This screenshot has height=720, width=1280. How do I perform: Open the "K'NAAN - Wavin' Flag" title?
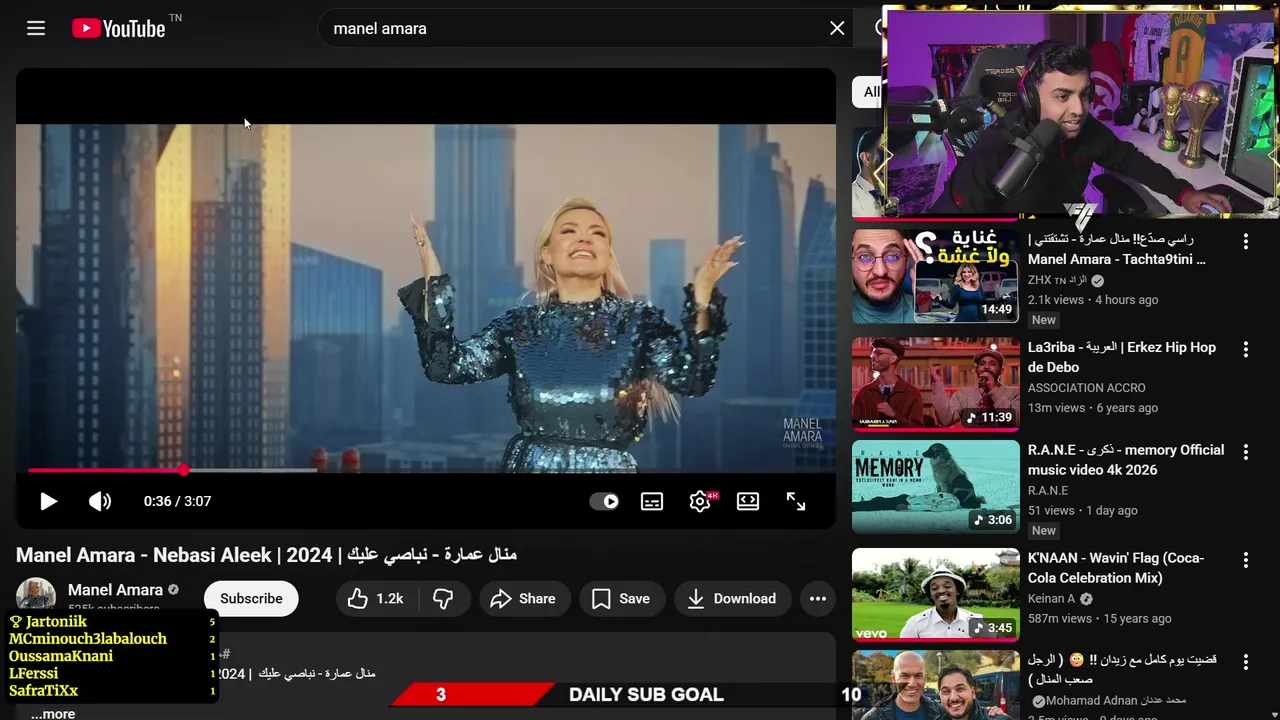coord(1116,568)
